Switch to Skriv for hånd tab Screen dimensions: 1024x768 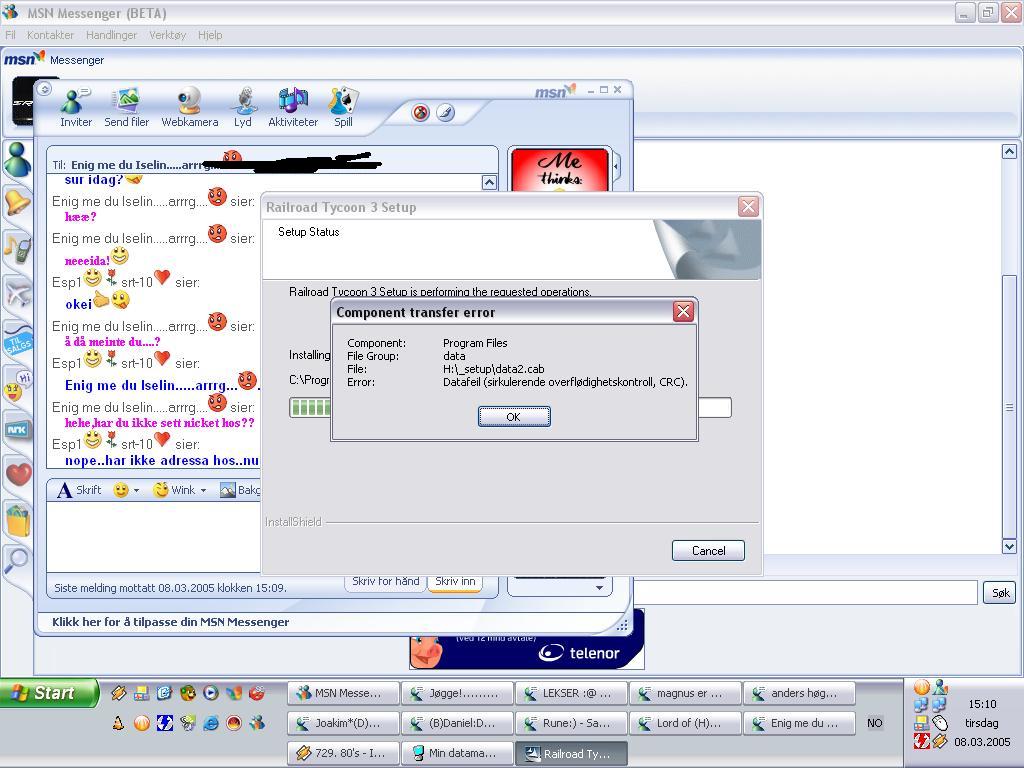point(385,581)
